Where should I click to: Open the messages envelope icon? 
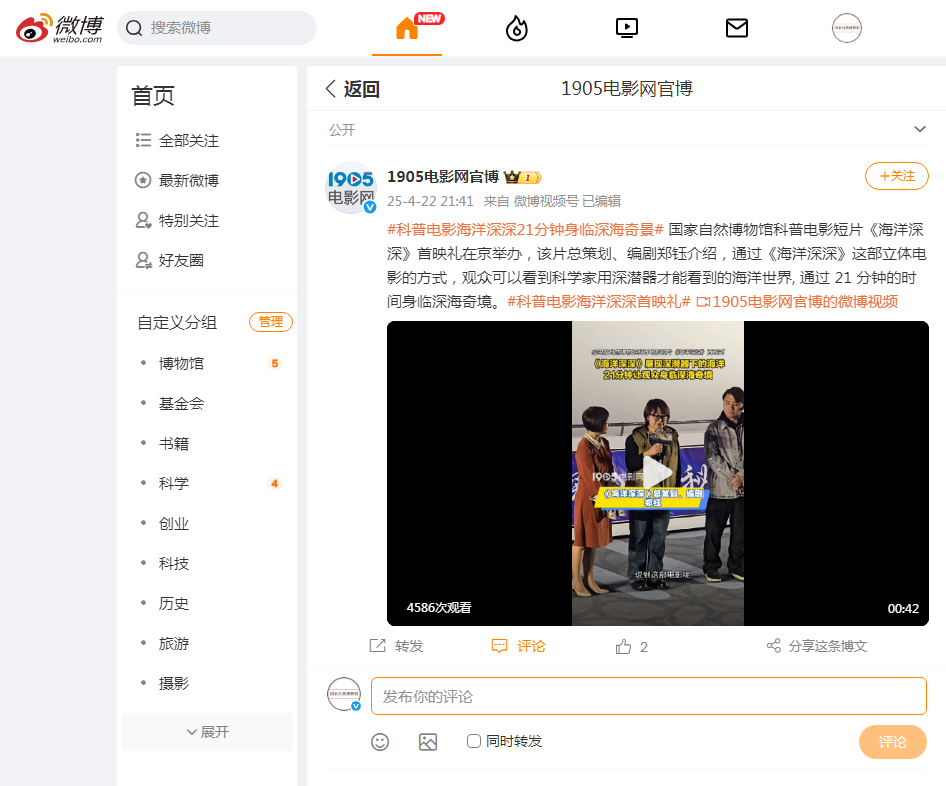pos(737,28)
